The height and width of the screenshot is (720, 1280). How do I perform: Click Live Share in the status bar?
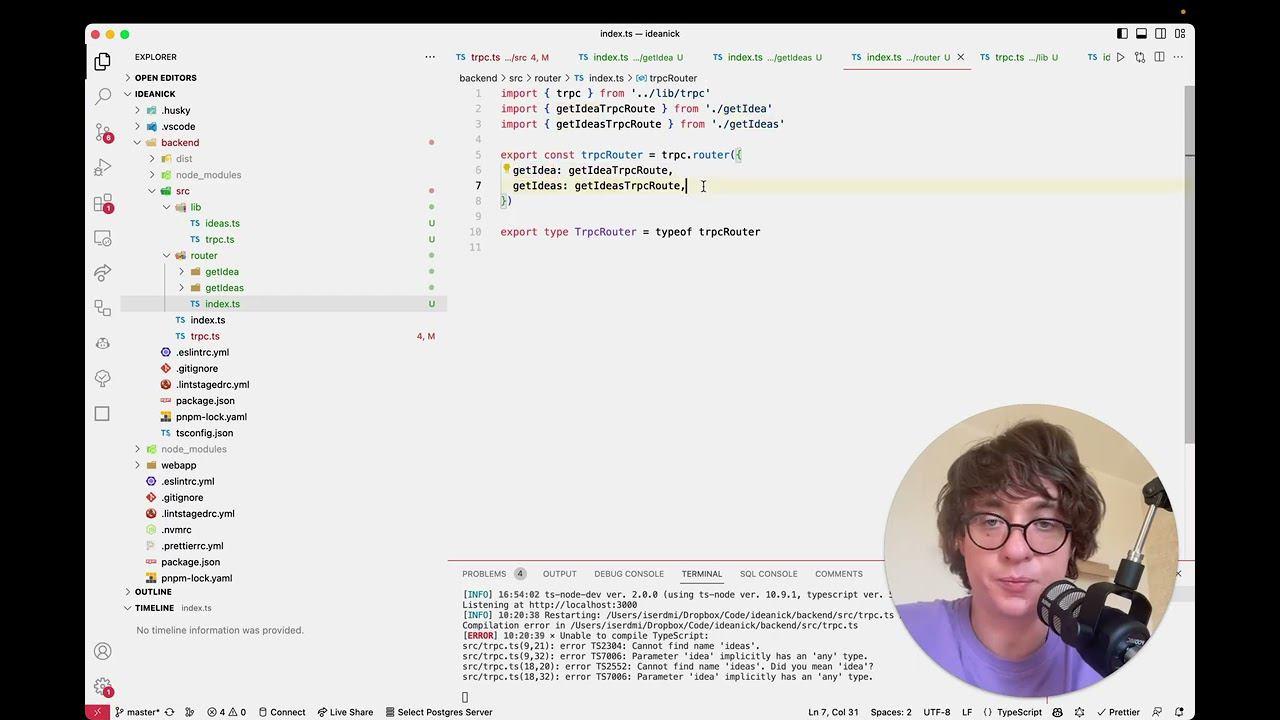345,712
